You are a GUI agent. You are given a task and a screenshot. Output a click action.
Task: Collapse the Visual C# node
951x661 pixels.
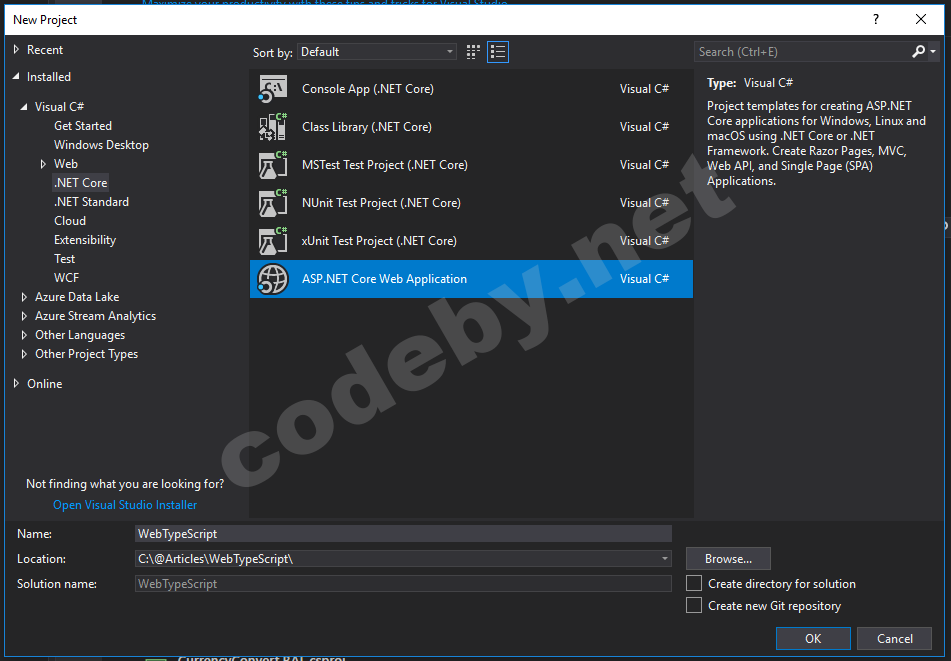coord(24,107)
